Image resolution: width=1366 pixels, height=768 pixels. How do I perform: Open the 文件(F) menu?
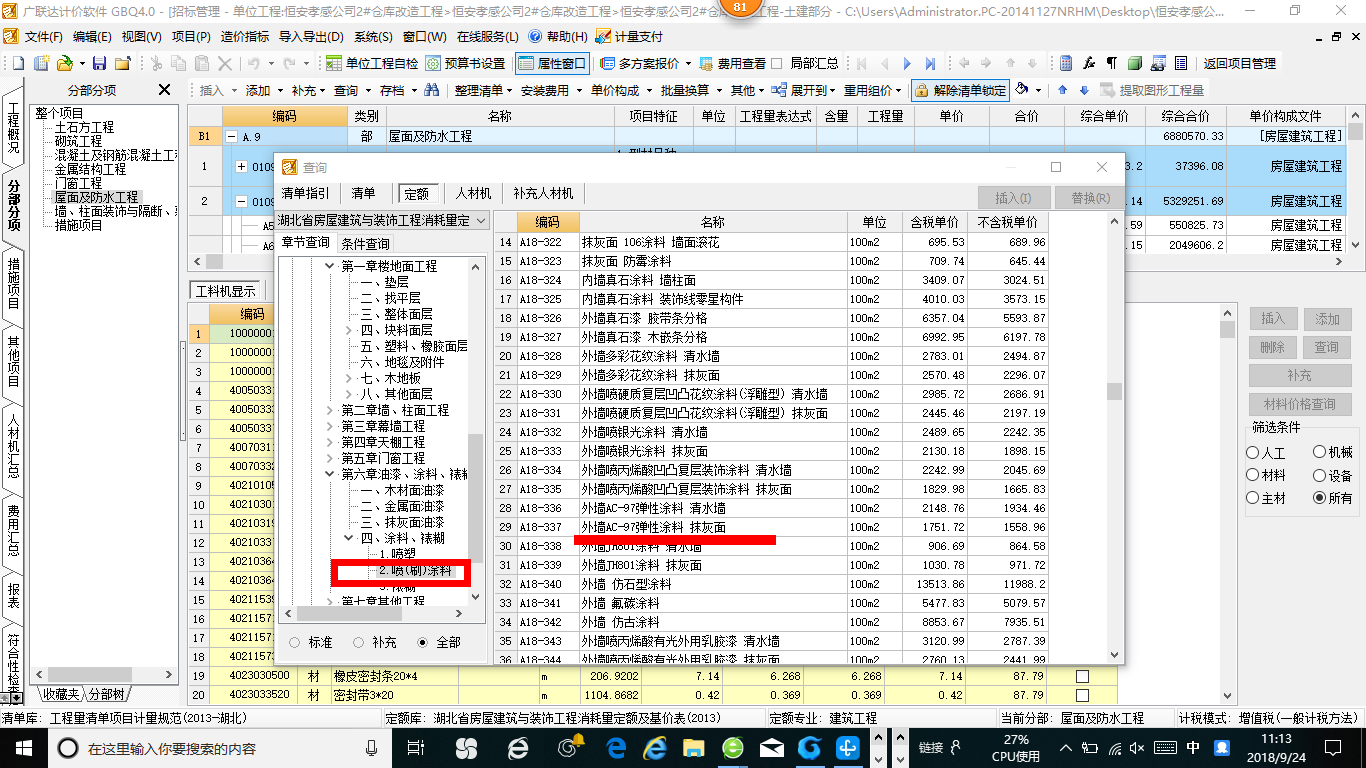pos(42,36)
